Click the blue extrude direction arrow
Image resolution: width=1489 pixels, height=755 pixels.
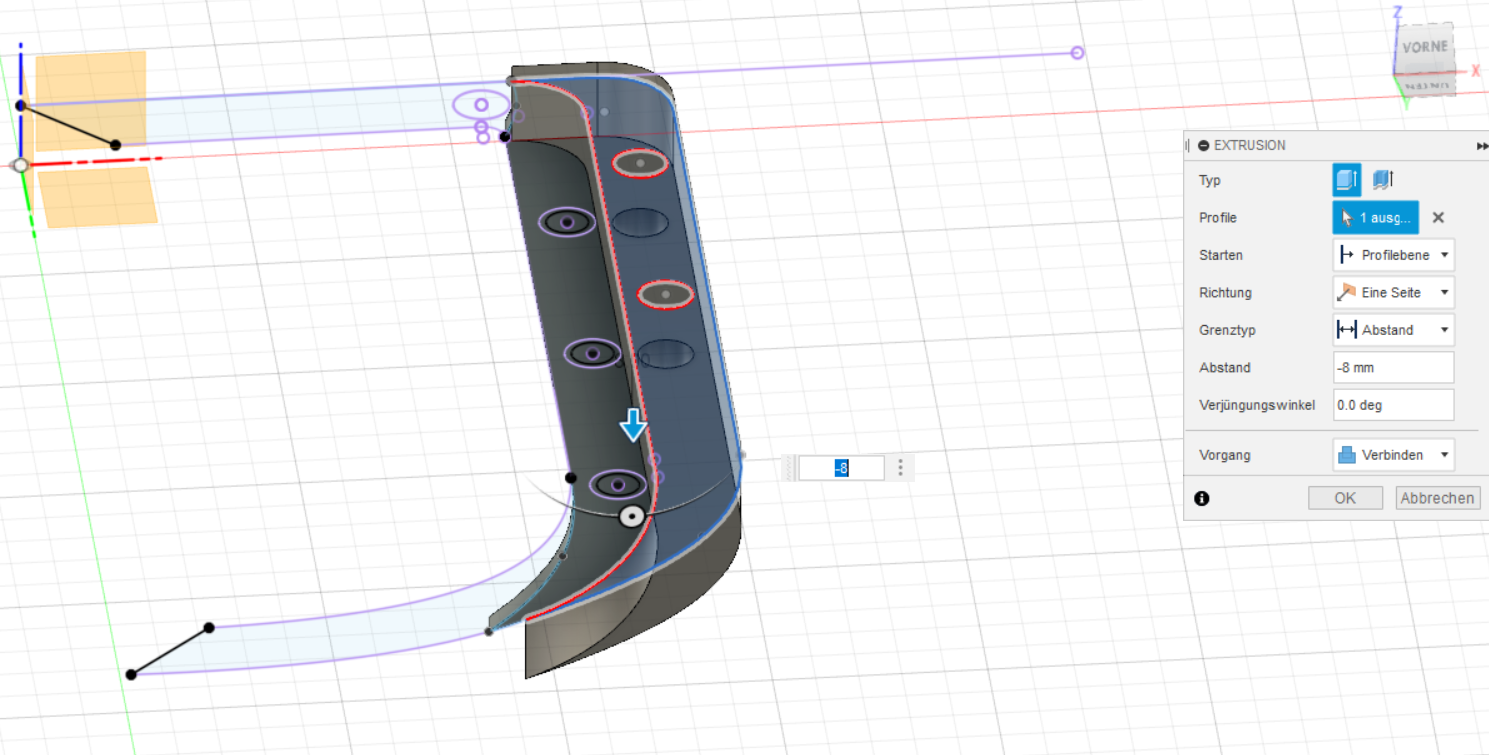(x=632, y=426)
